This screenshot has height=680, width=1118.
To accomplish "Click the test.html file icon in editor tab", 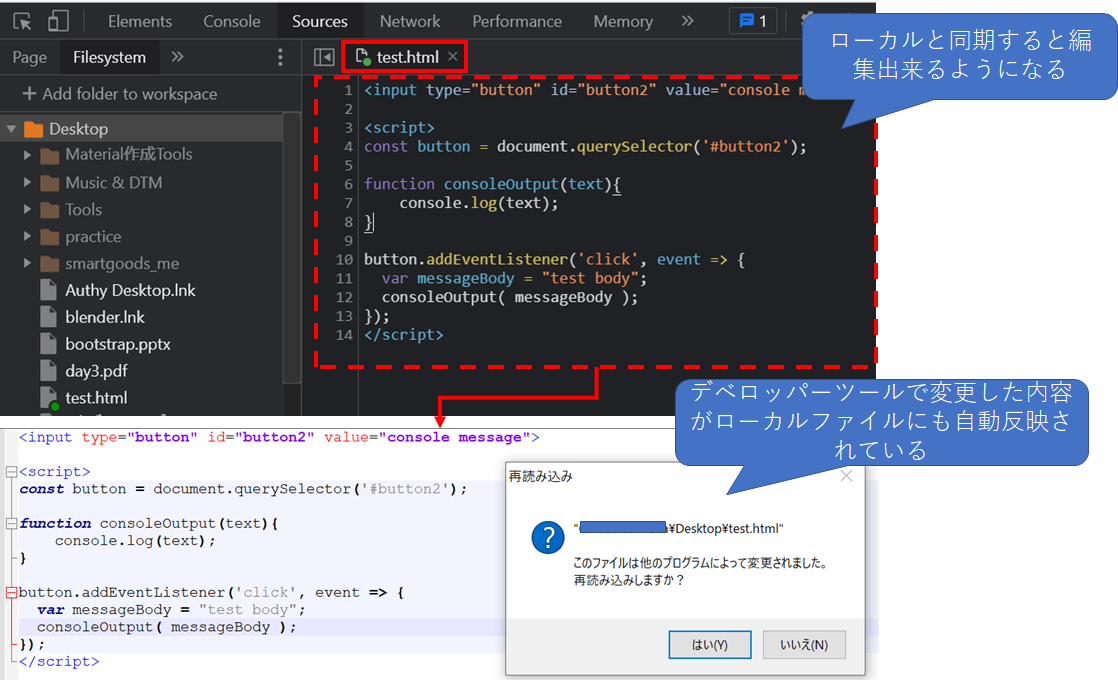I will click(x=363, y=58).
